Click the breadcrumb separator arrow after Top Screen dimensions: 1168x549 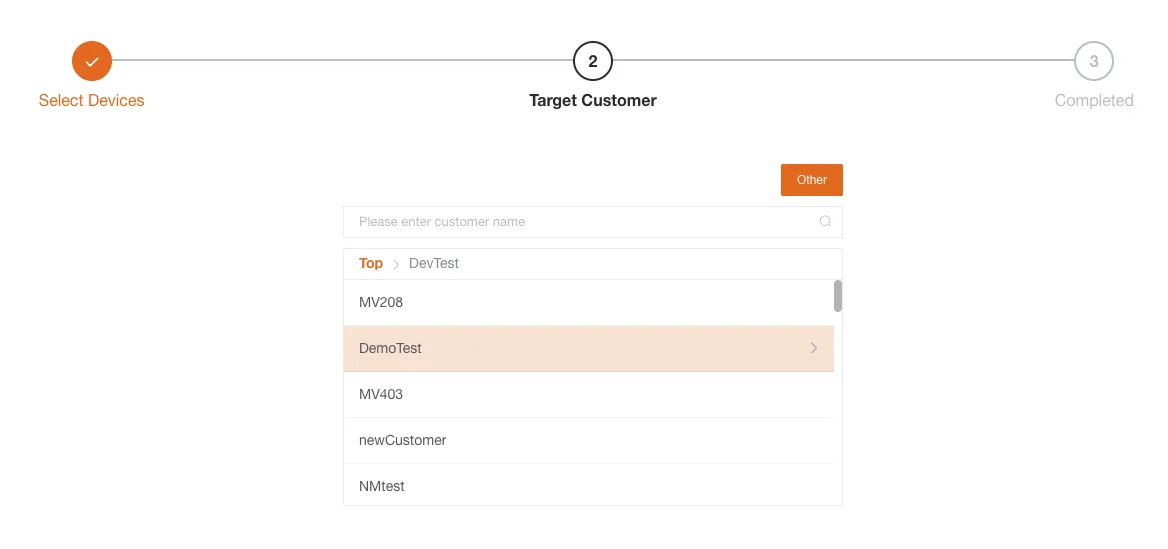pyautogui.click(x=396, y=264)
